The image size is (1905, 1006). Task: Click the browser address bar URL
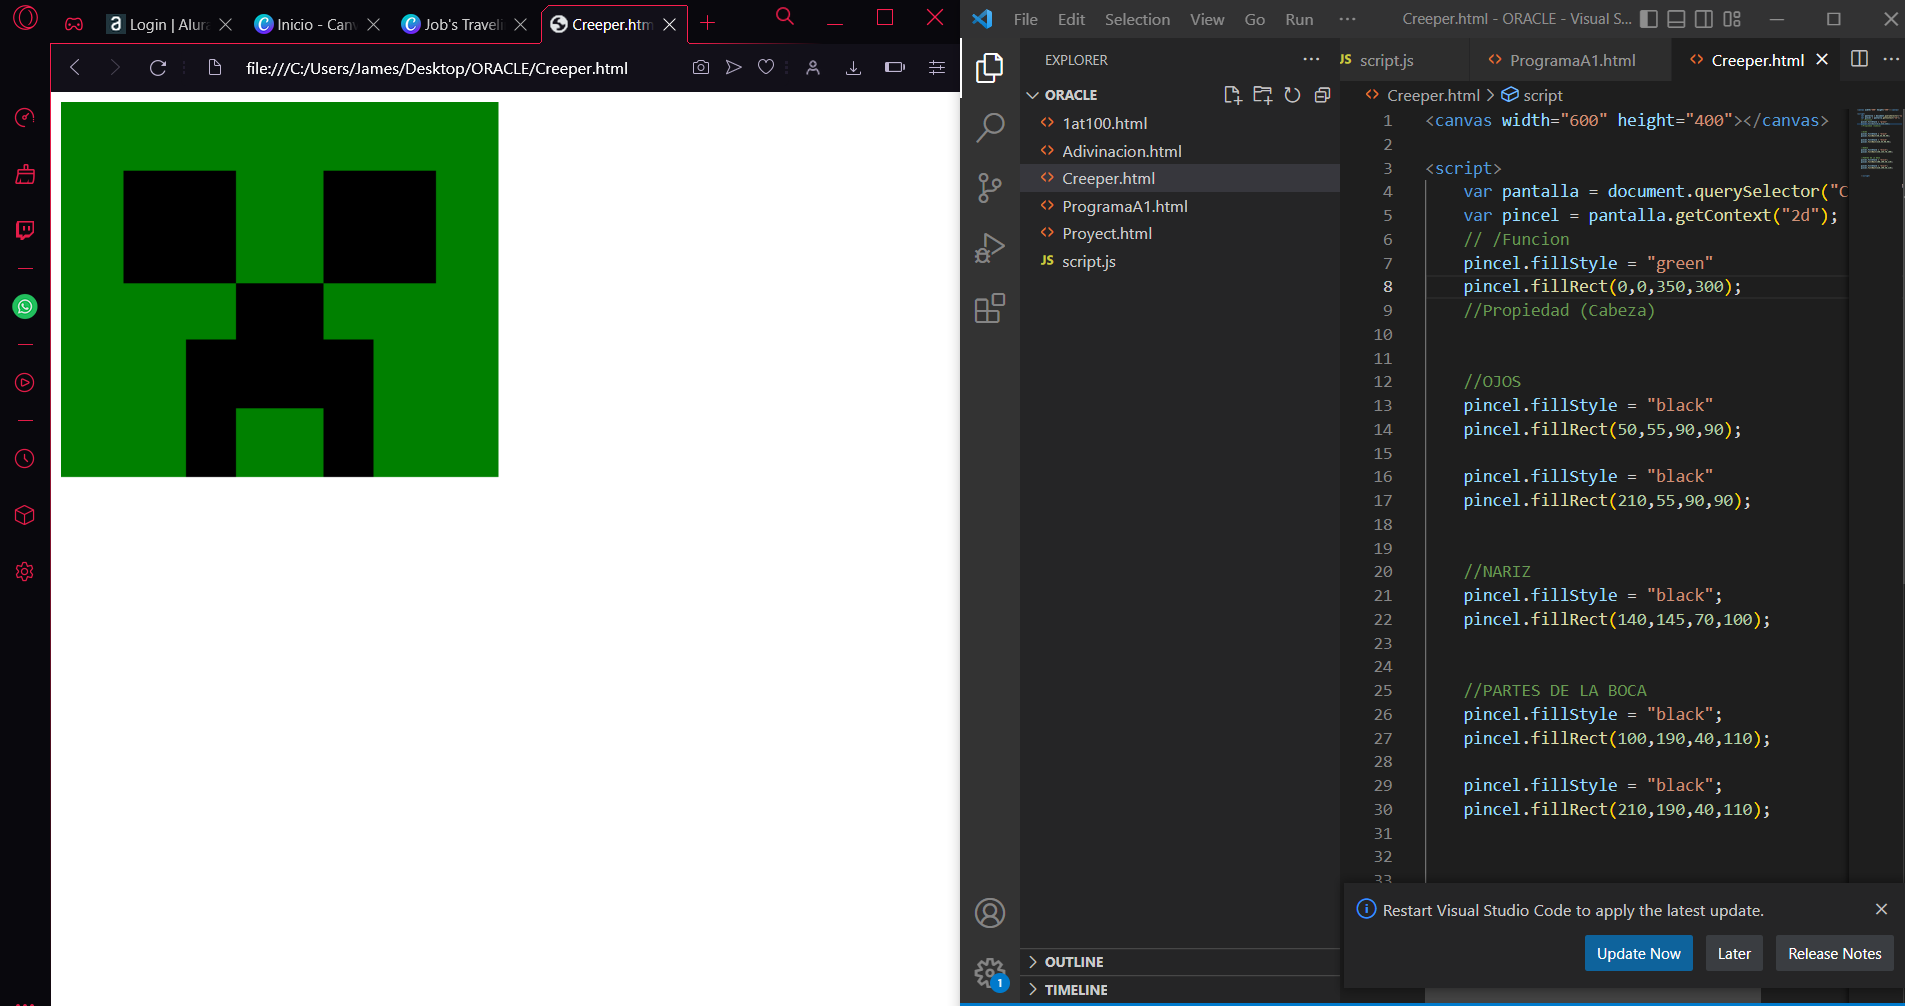tap(437, 68)
